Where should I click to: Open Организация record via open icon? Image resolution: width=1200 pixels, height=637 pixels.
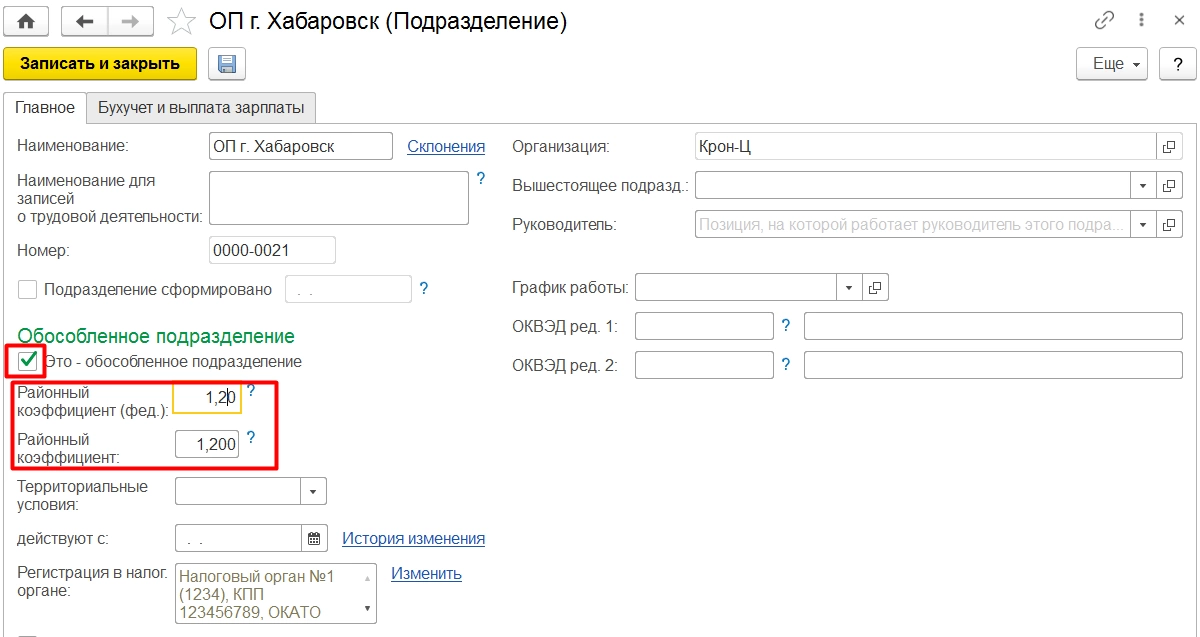tap(1169, 147)
